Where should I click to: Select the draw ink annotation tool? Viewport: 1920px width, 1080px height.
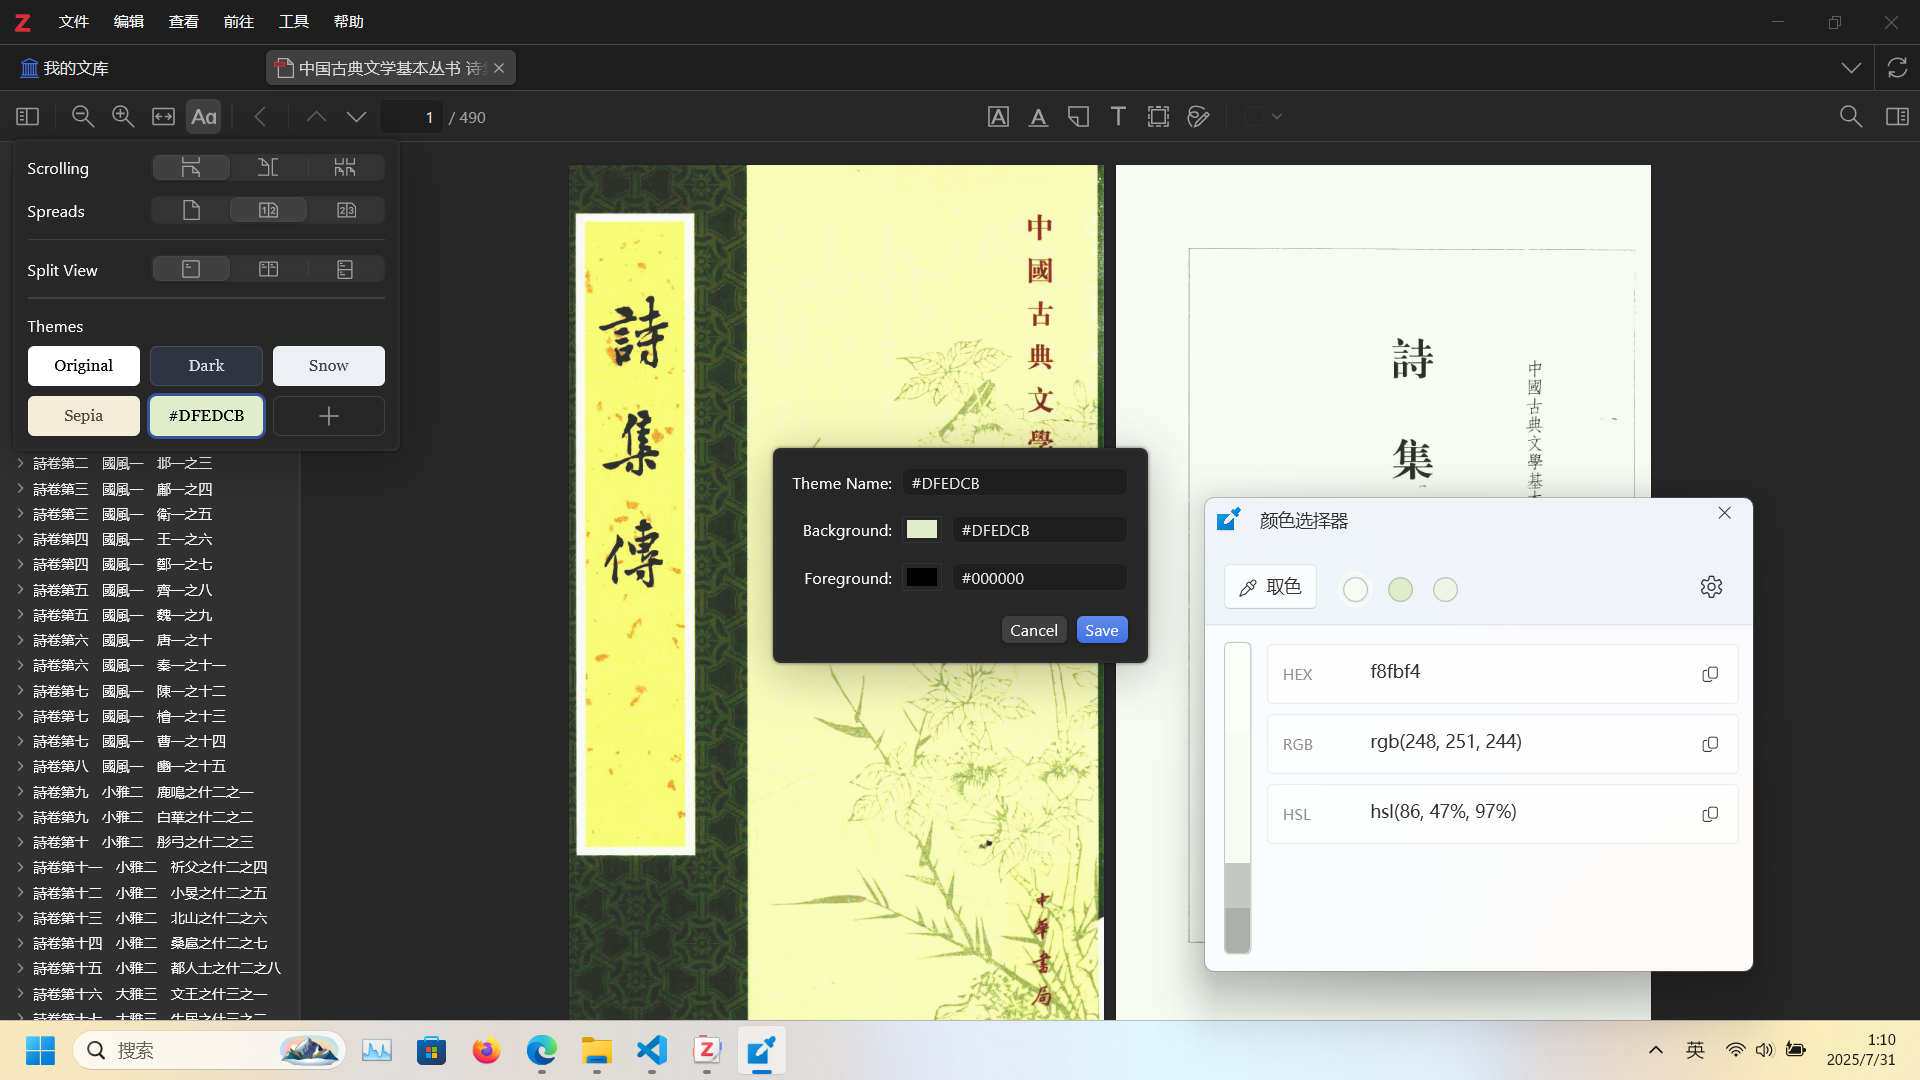tap(1198, 117)
